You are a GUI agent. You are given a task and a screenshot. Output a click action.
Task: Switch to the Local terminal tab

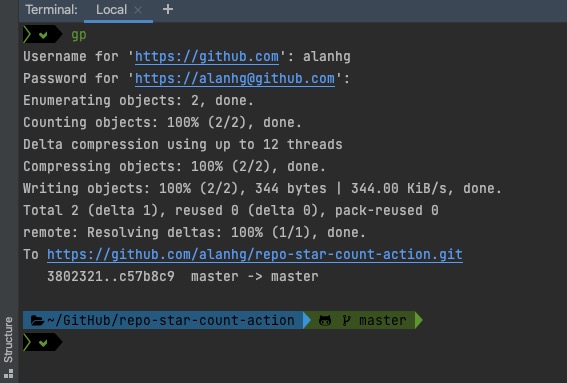click(111, 10)
